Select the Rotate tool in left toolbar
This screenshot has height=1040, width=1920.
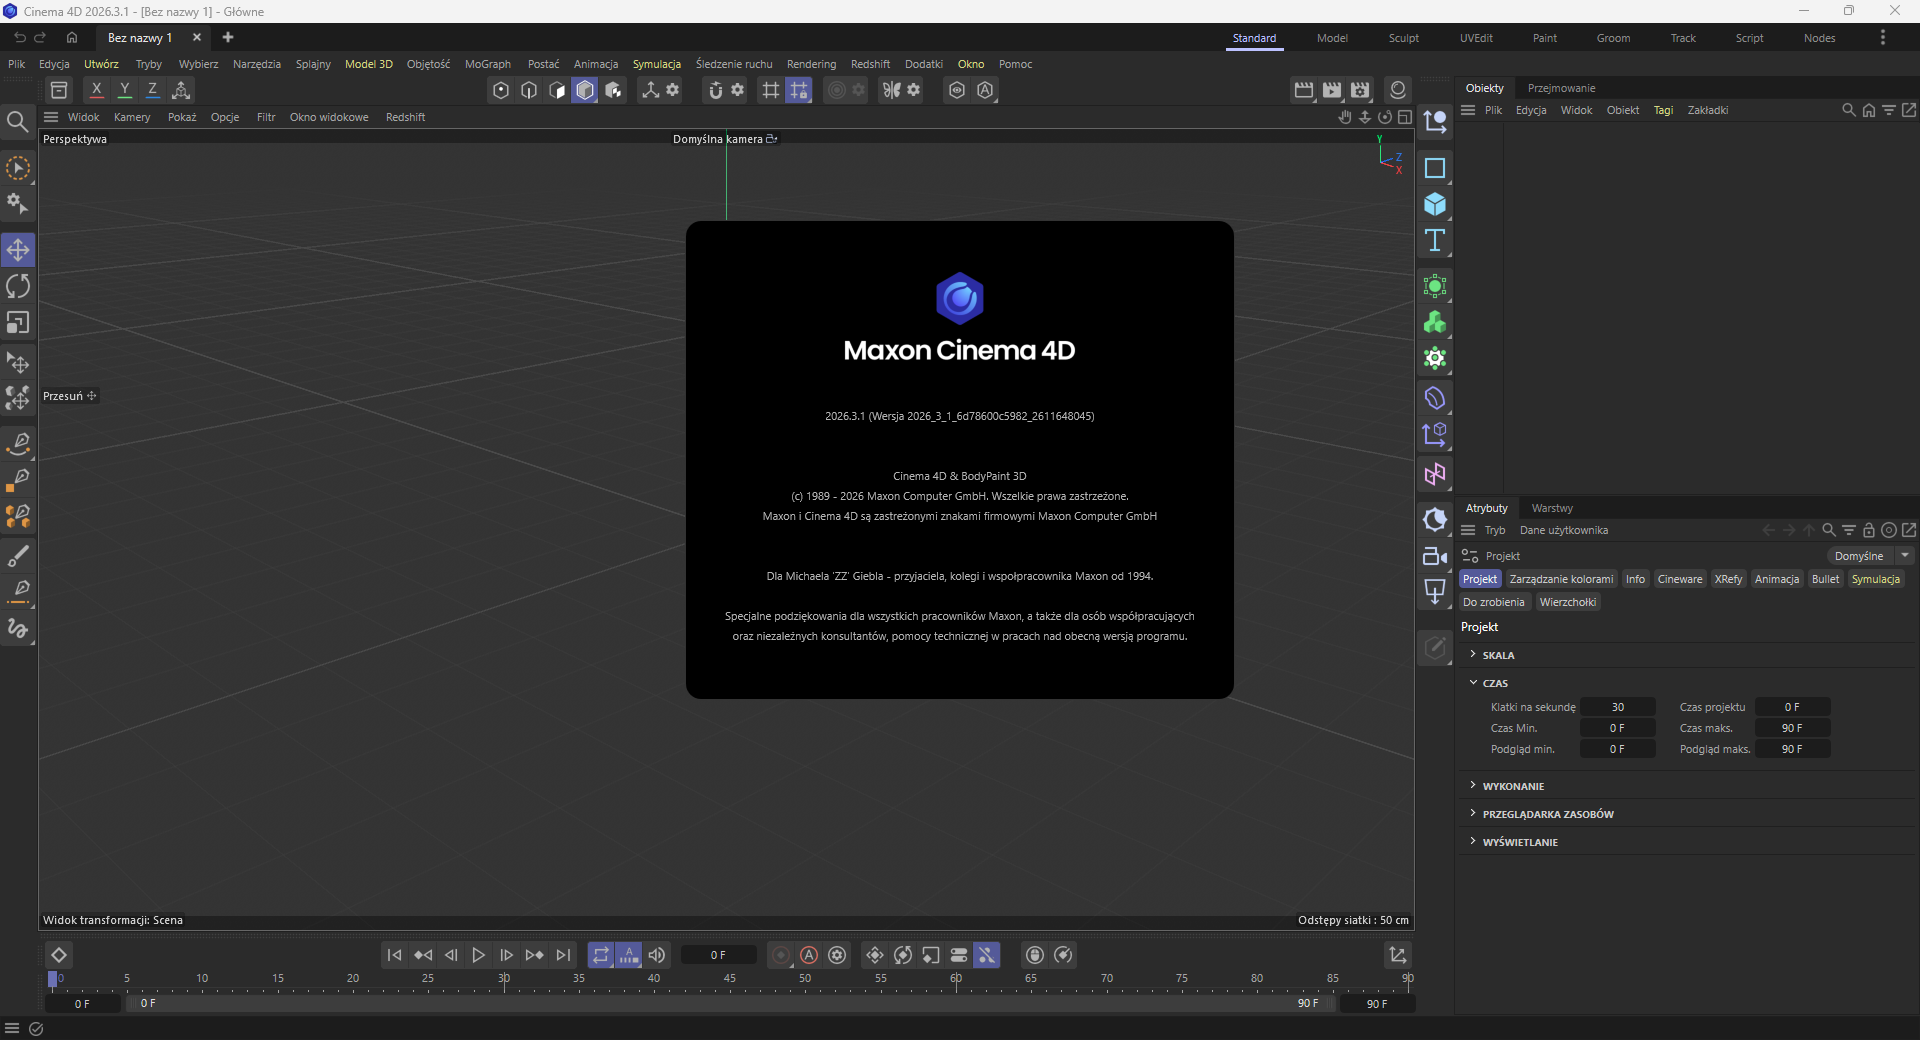18,287
